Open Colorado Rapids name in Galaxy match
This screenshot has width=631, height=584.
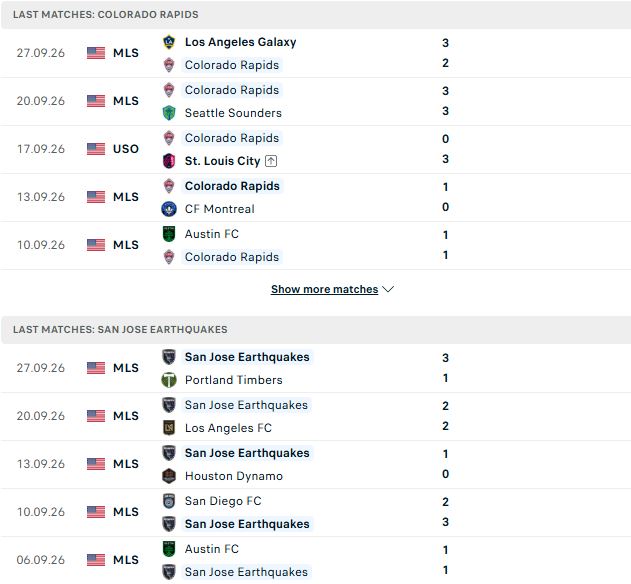click(x=232, y=65)
